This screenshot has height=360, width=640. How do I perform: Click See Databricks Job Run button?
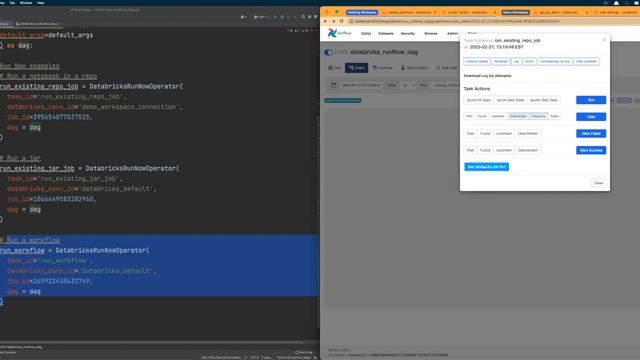click(x=487, y=167)
